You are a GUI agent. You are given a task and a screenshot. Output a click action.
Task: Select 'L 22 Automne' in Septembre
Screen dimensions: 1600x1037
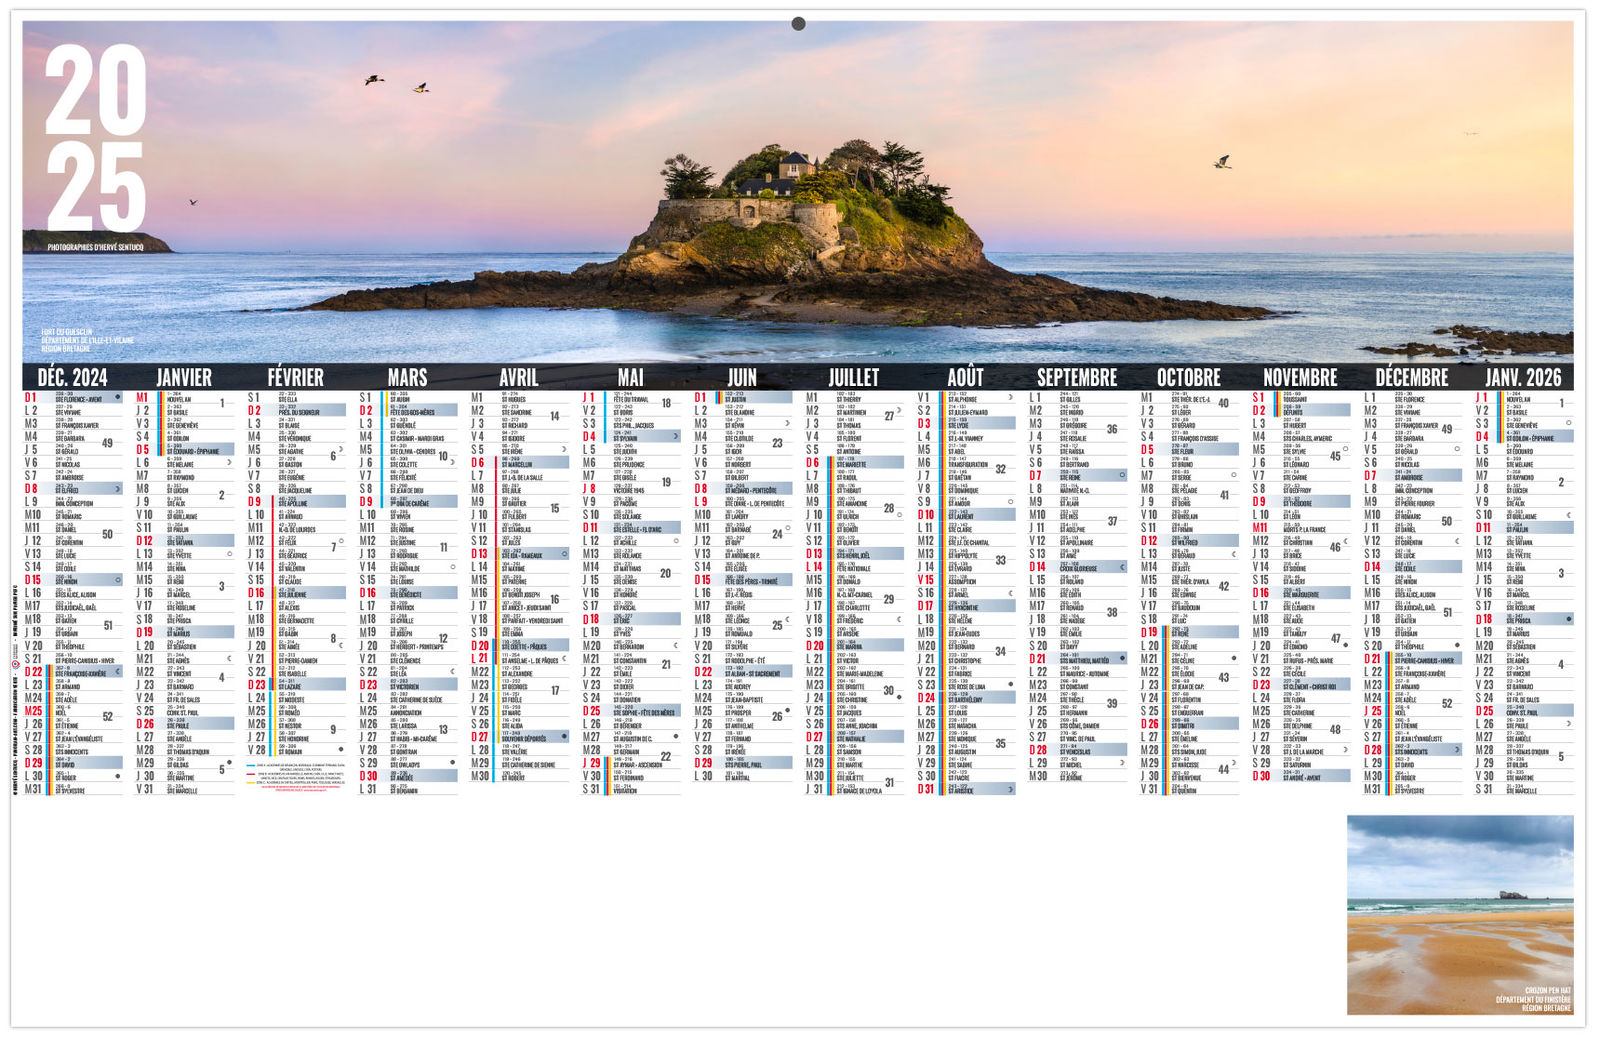click(x=1077, y=672)
